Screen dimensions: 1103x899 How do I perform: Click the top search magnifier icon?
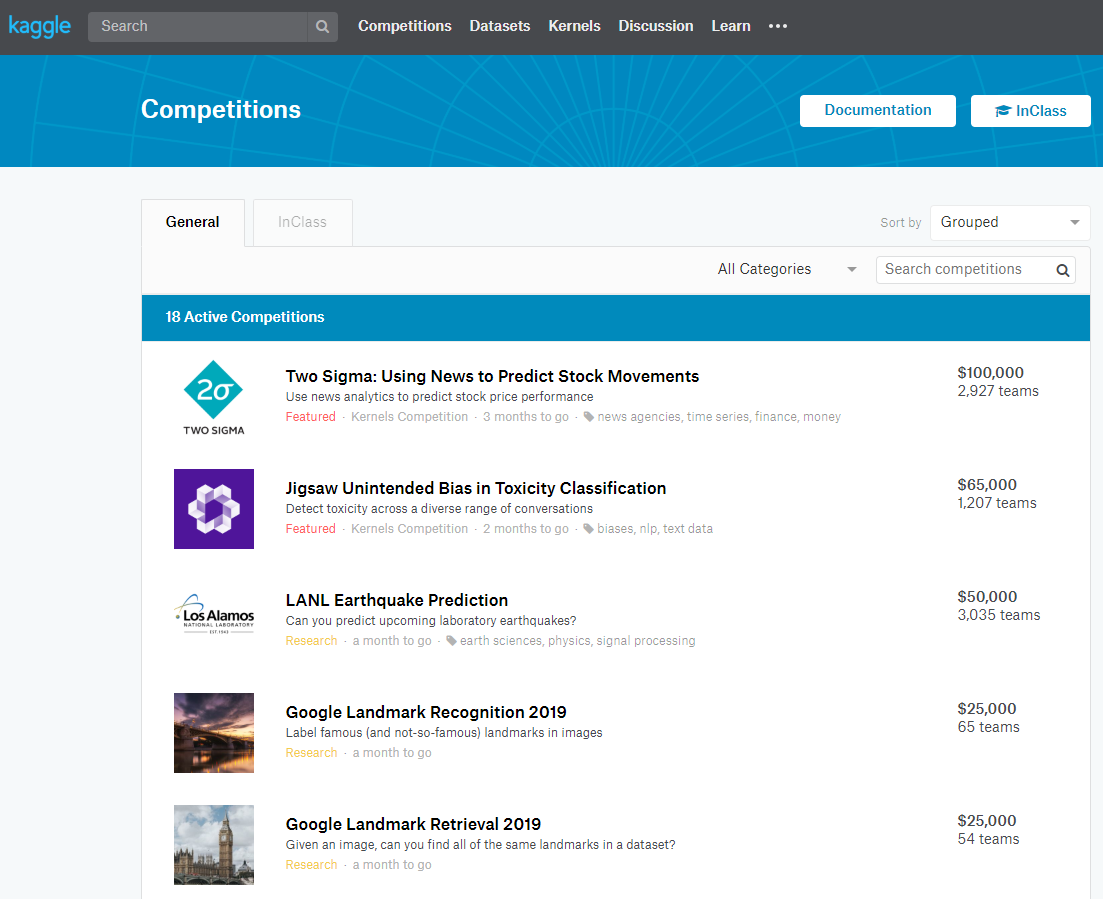[322, 27]
